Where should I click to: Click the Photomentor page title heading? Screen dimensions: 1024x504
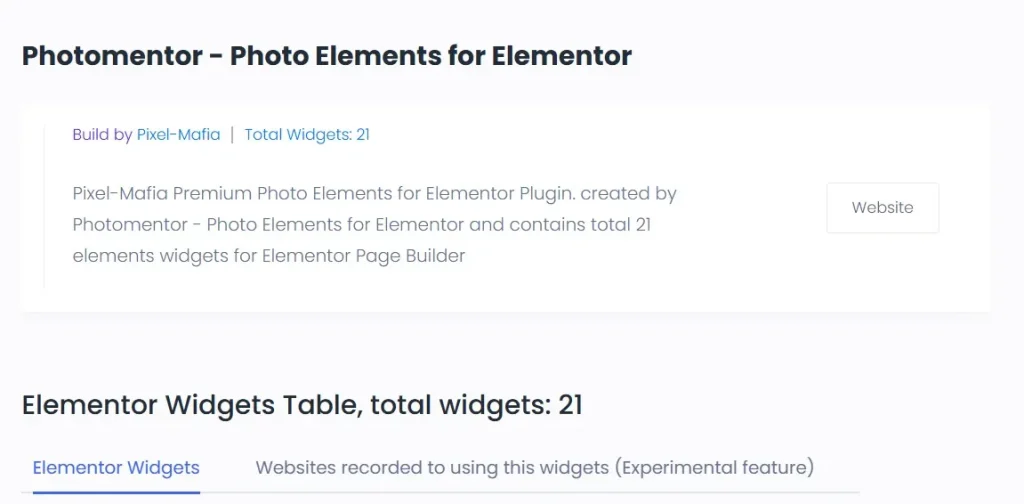pyautogui.click(x=327, y=56)
